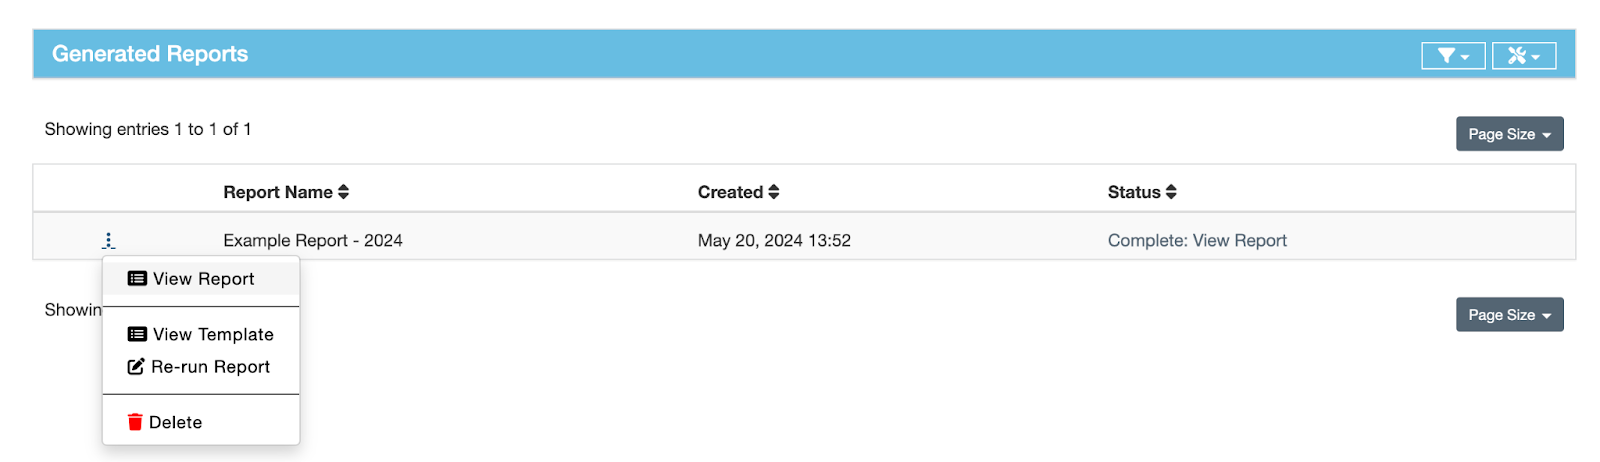Click the red Delete trash icon
The width and height of the screenshot is (1600, 462).
pyautogui.click(x=135, y=422)
